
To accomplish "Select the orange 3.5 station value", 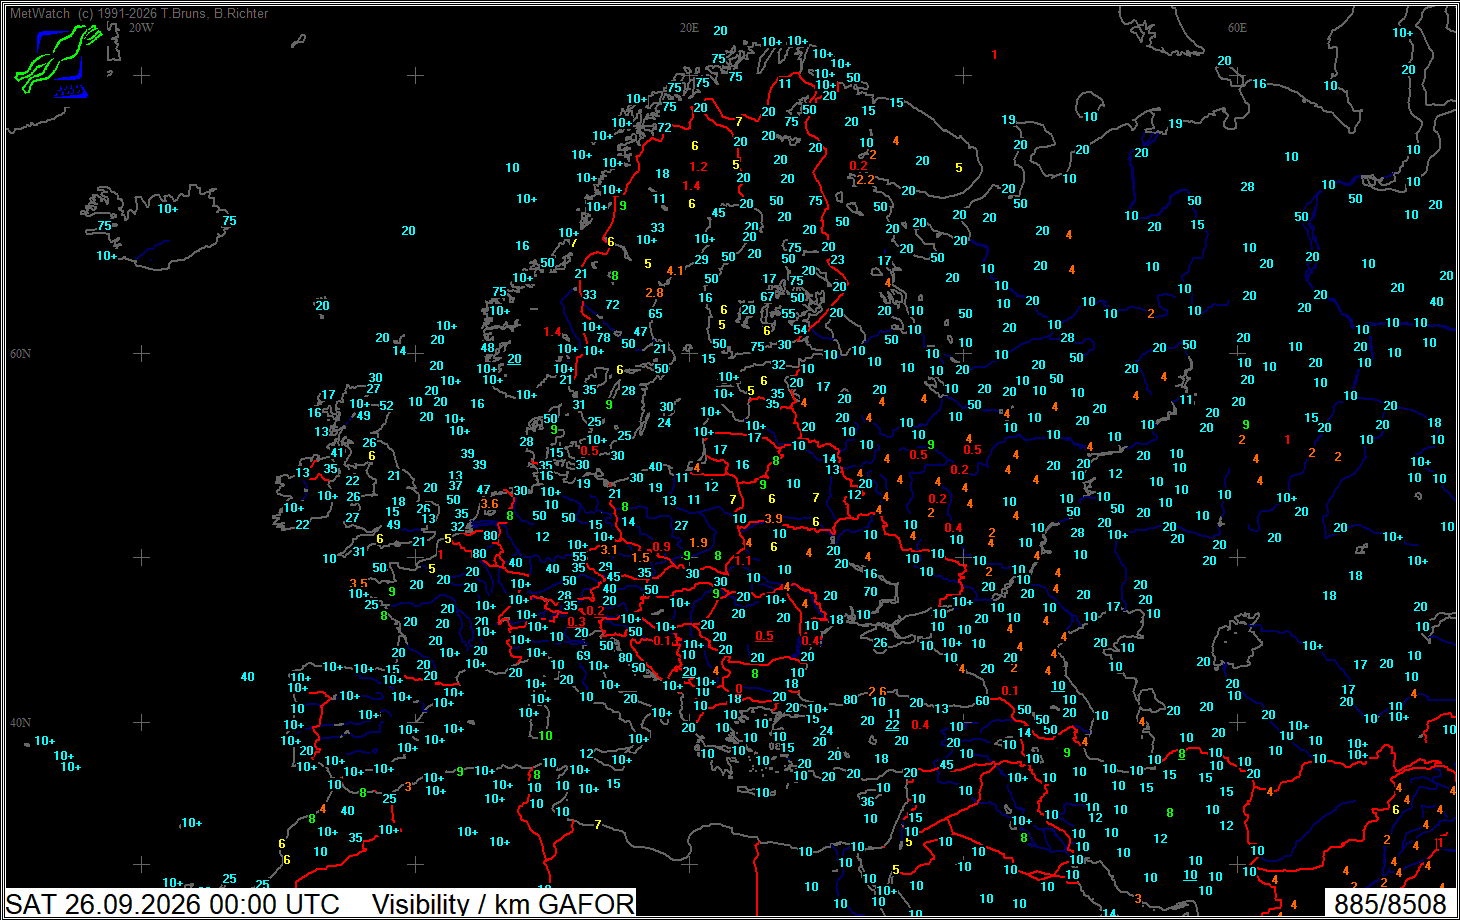I will point(358,584).
